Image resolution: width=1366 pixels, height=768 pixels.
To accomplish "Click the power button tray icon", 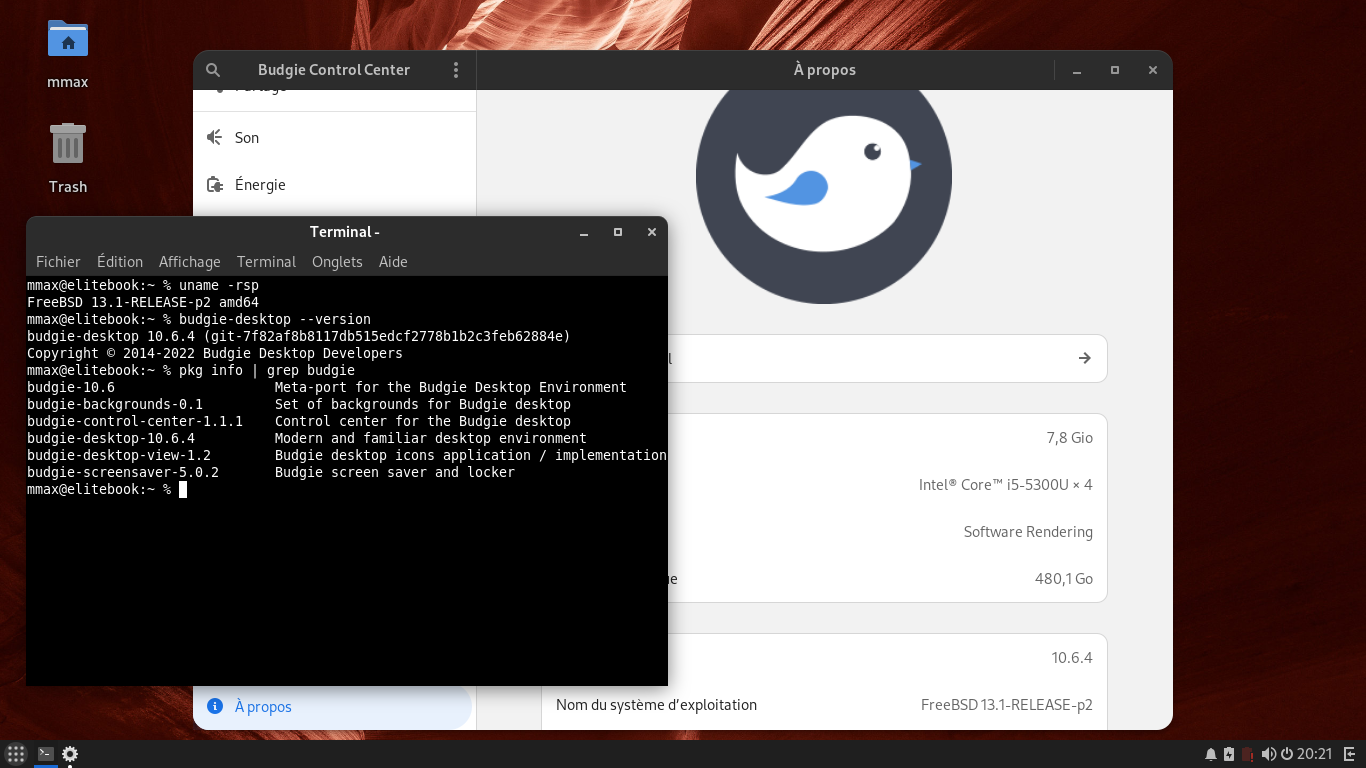I will pos(1286,754).
